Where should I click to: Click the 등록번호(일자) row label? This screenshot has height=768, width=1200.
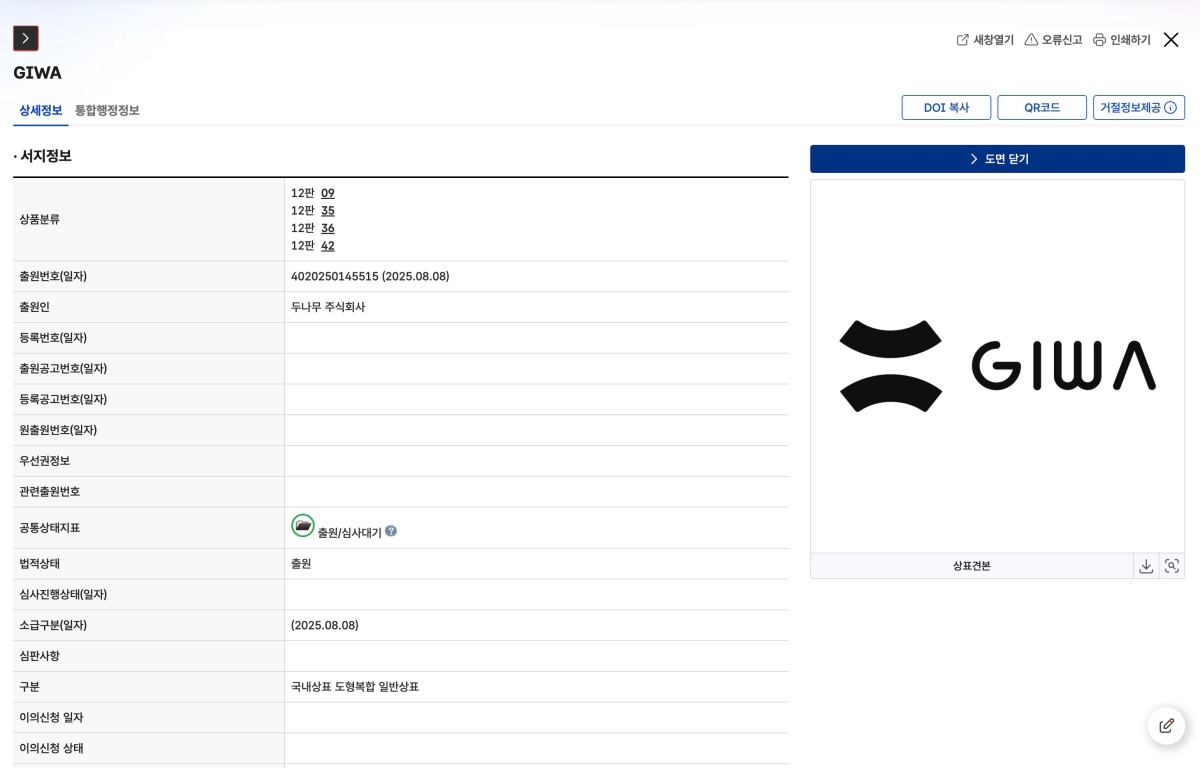[53, 338]
